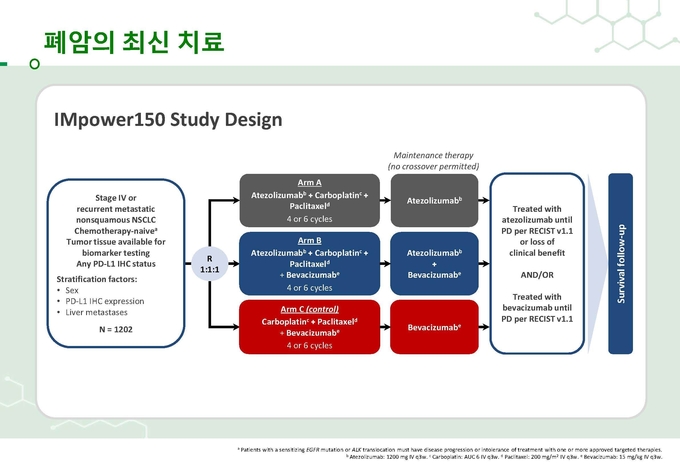Click 'AND/OR' in the treatment box
This screenshot has height=471, width=680.
[537, 275]
